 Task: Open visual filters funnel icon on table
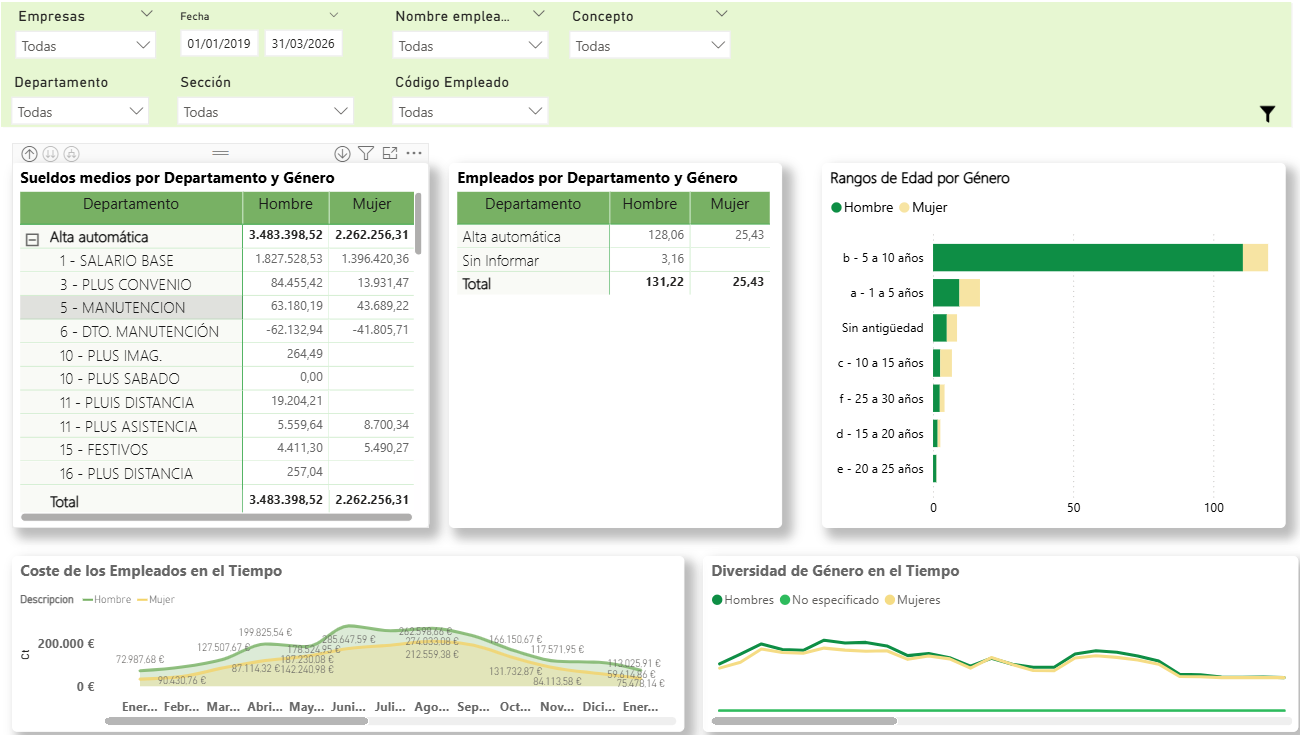pyautogui.click(x=366, y=154)
